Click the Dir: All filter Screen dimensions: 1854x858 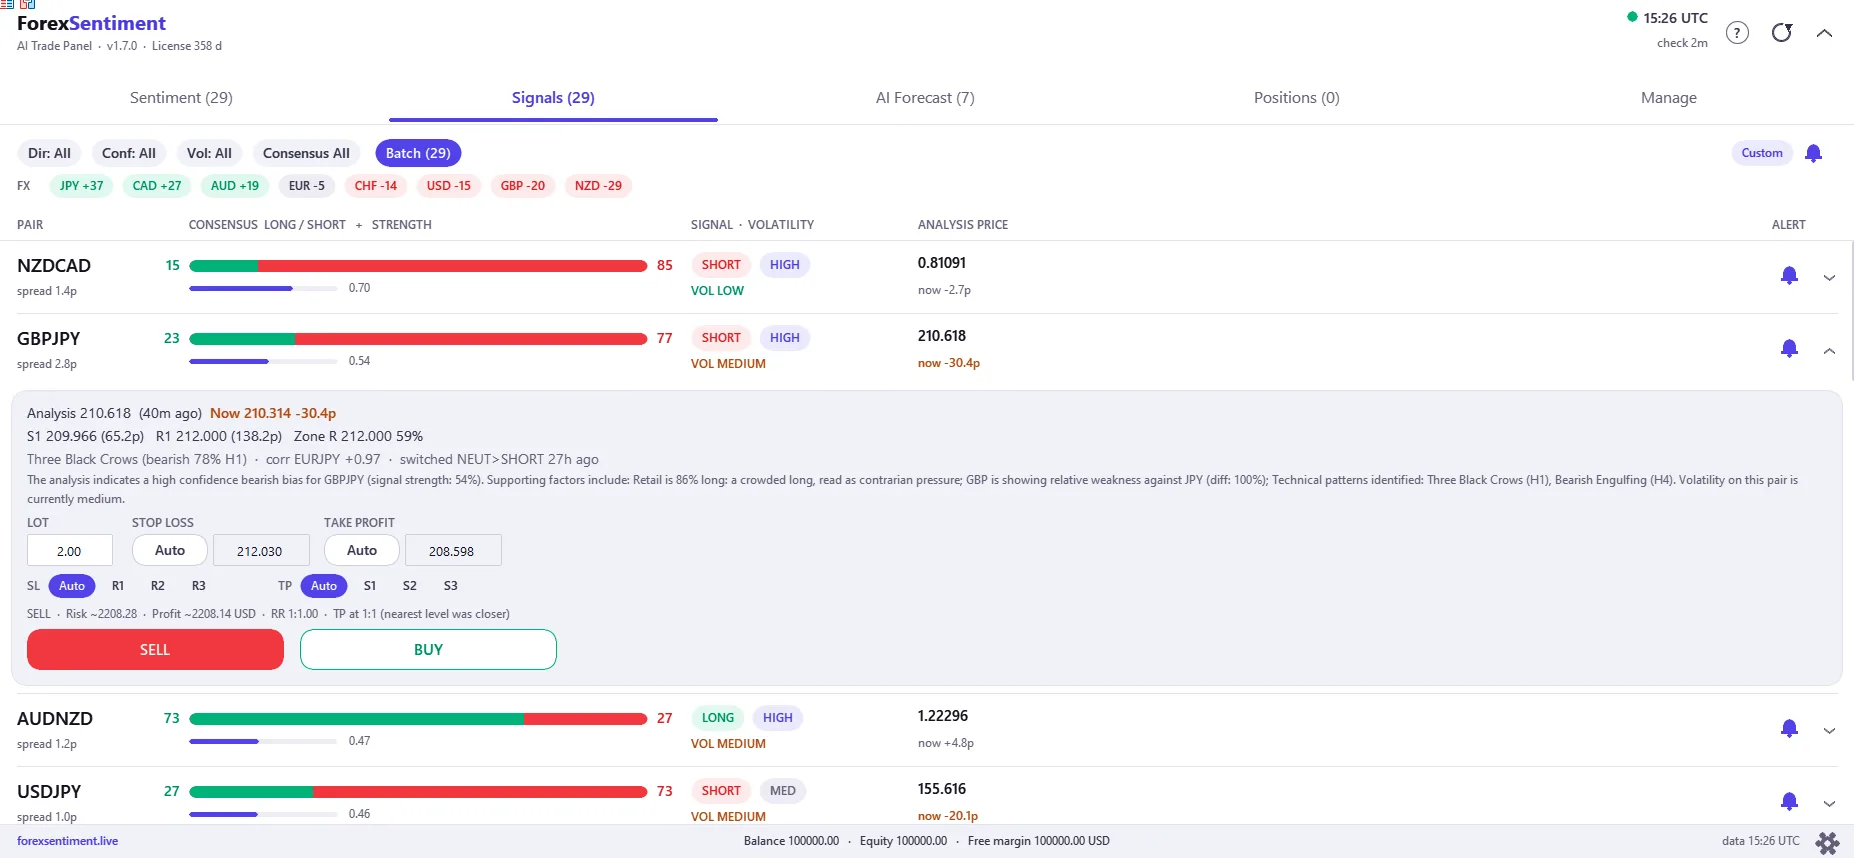coord(49,153)
